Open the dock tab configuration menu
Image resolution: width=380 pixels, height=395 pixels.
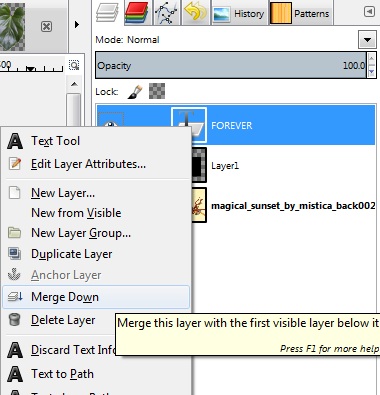369,12
